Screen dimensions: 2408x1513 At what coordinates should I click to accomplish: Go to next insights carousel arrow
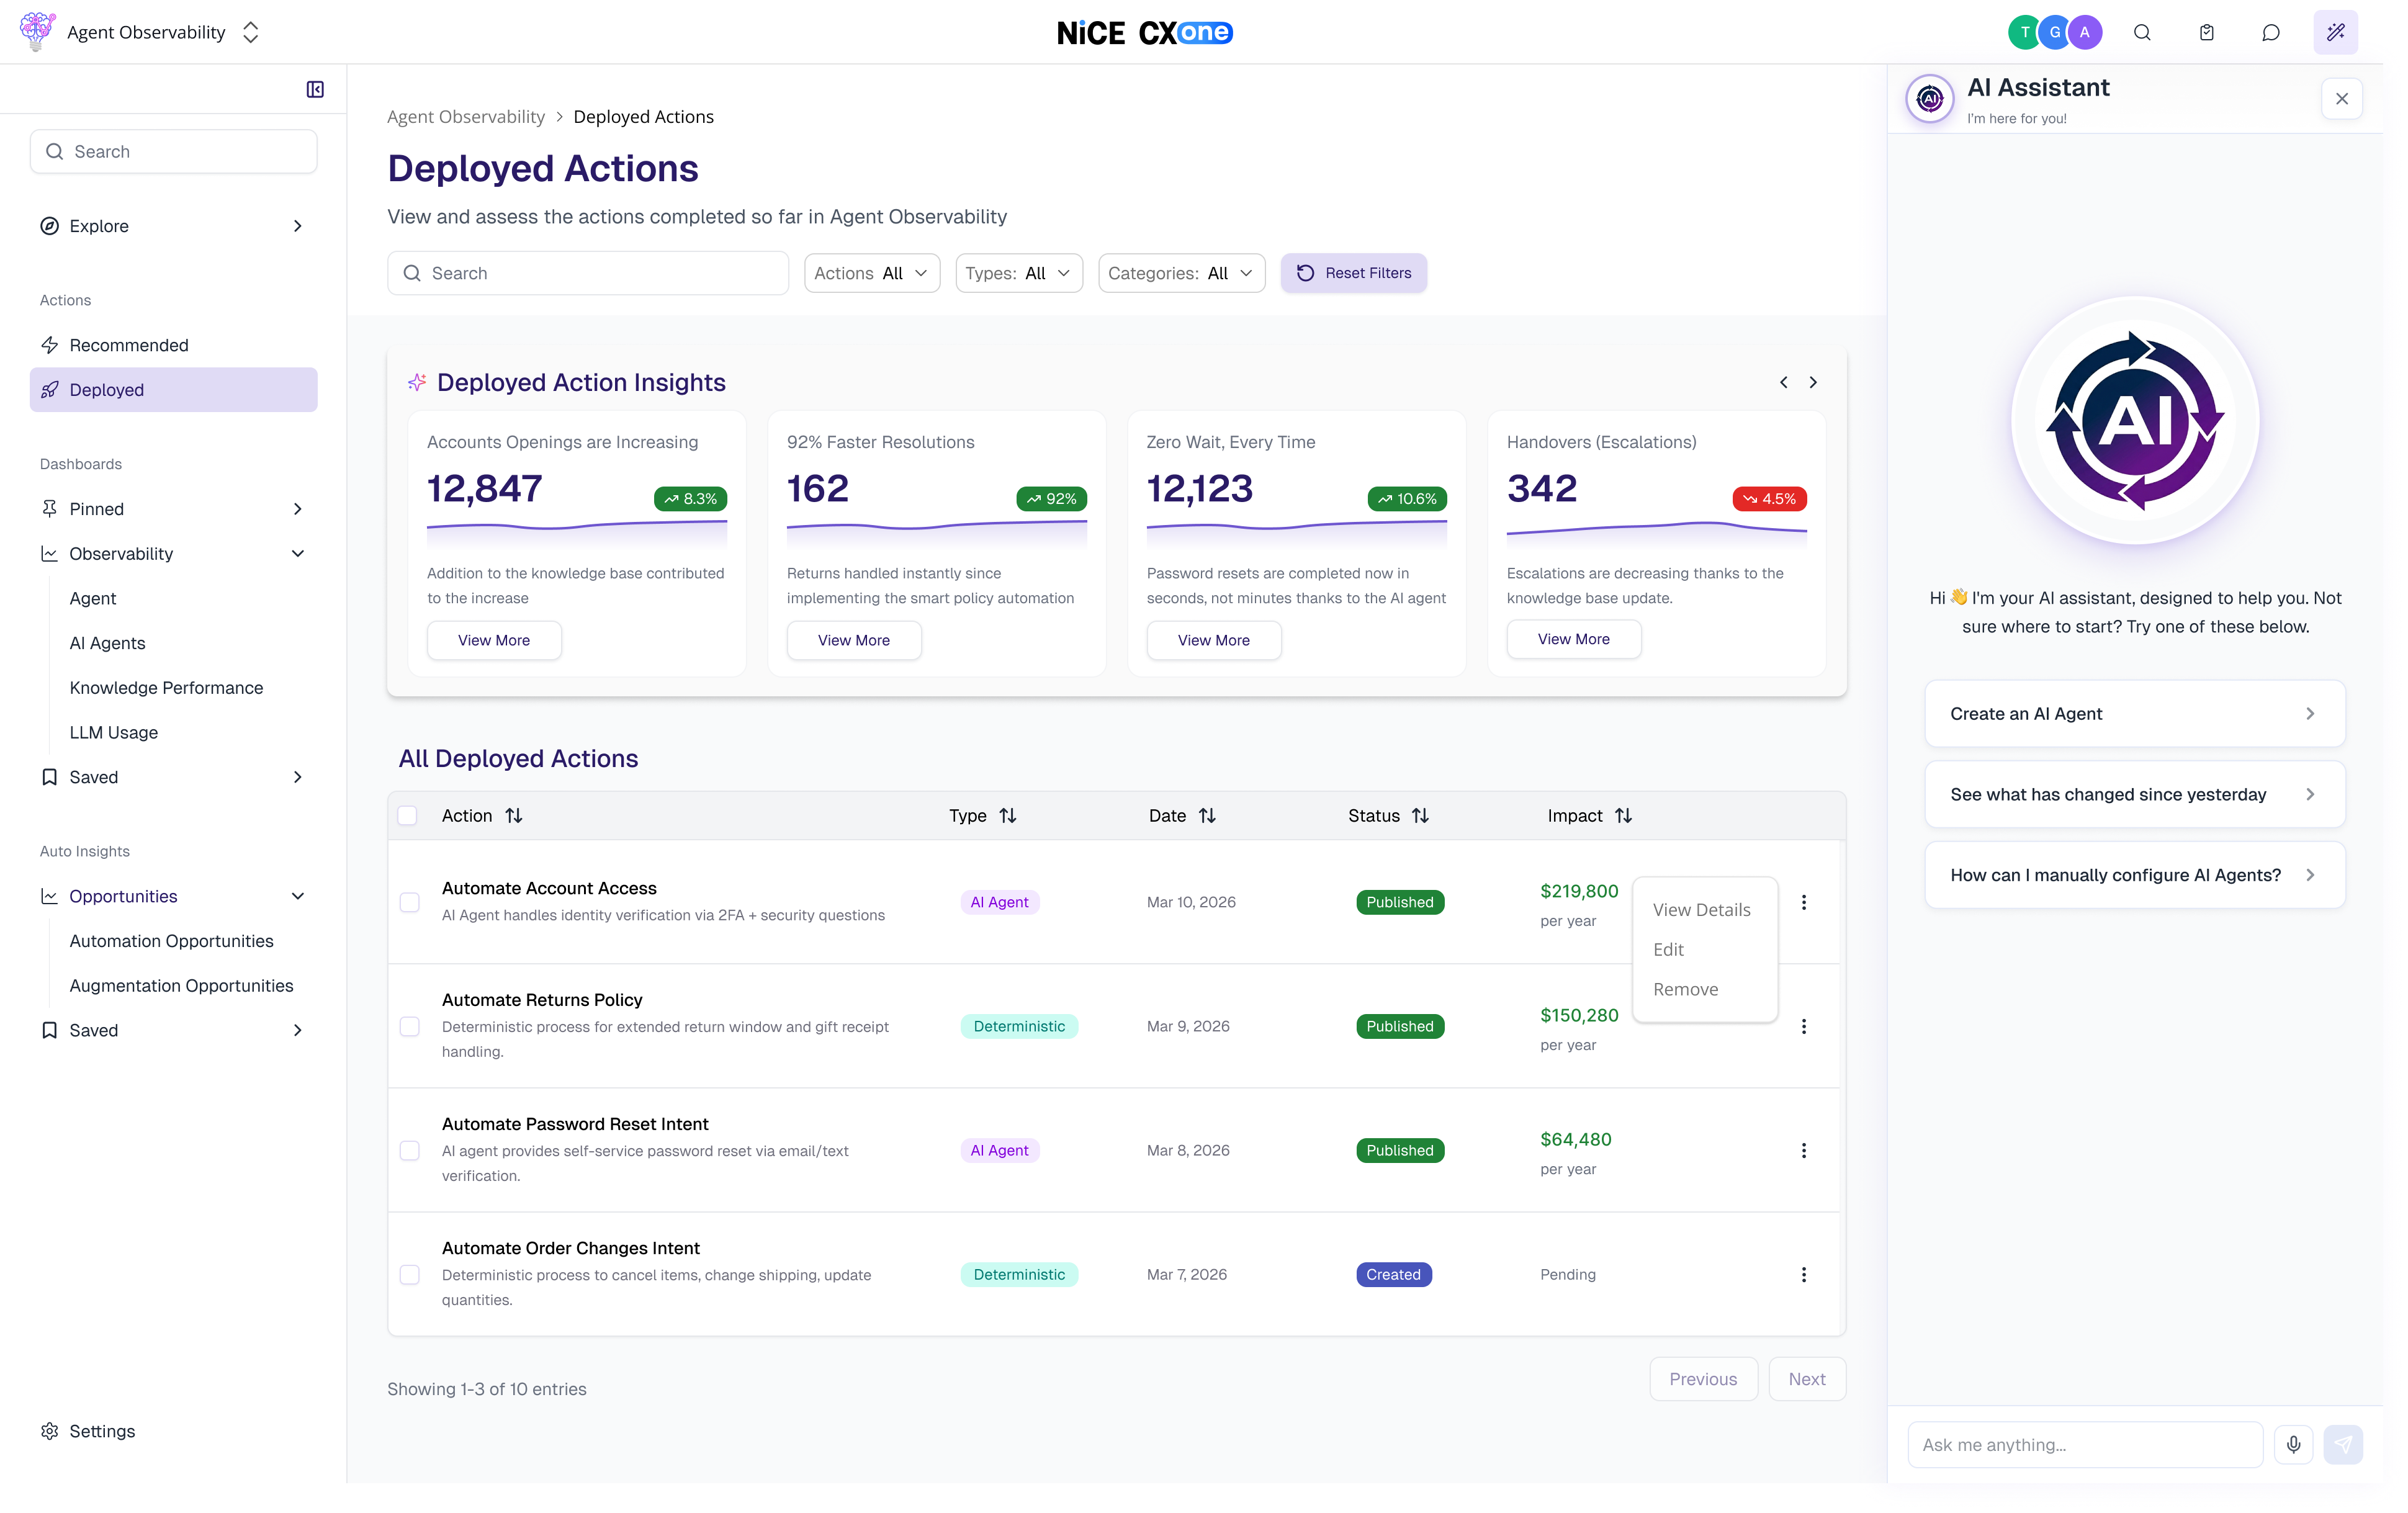[x=1813, y=383]
